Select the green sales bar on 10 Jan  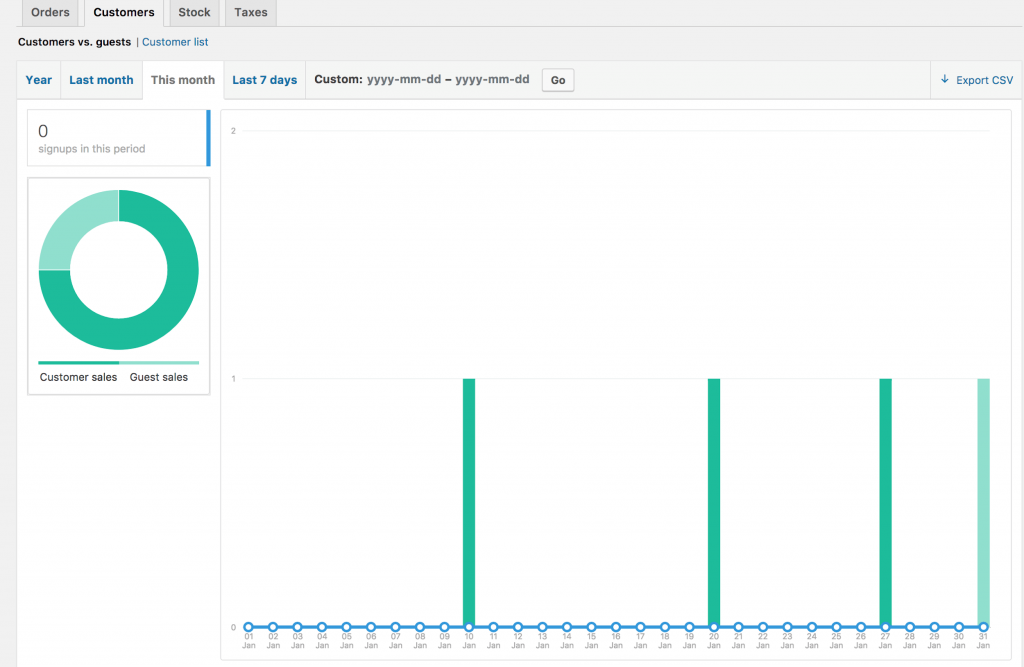[469, 500]
